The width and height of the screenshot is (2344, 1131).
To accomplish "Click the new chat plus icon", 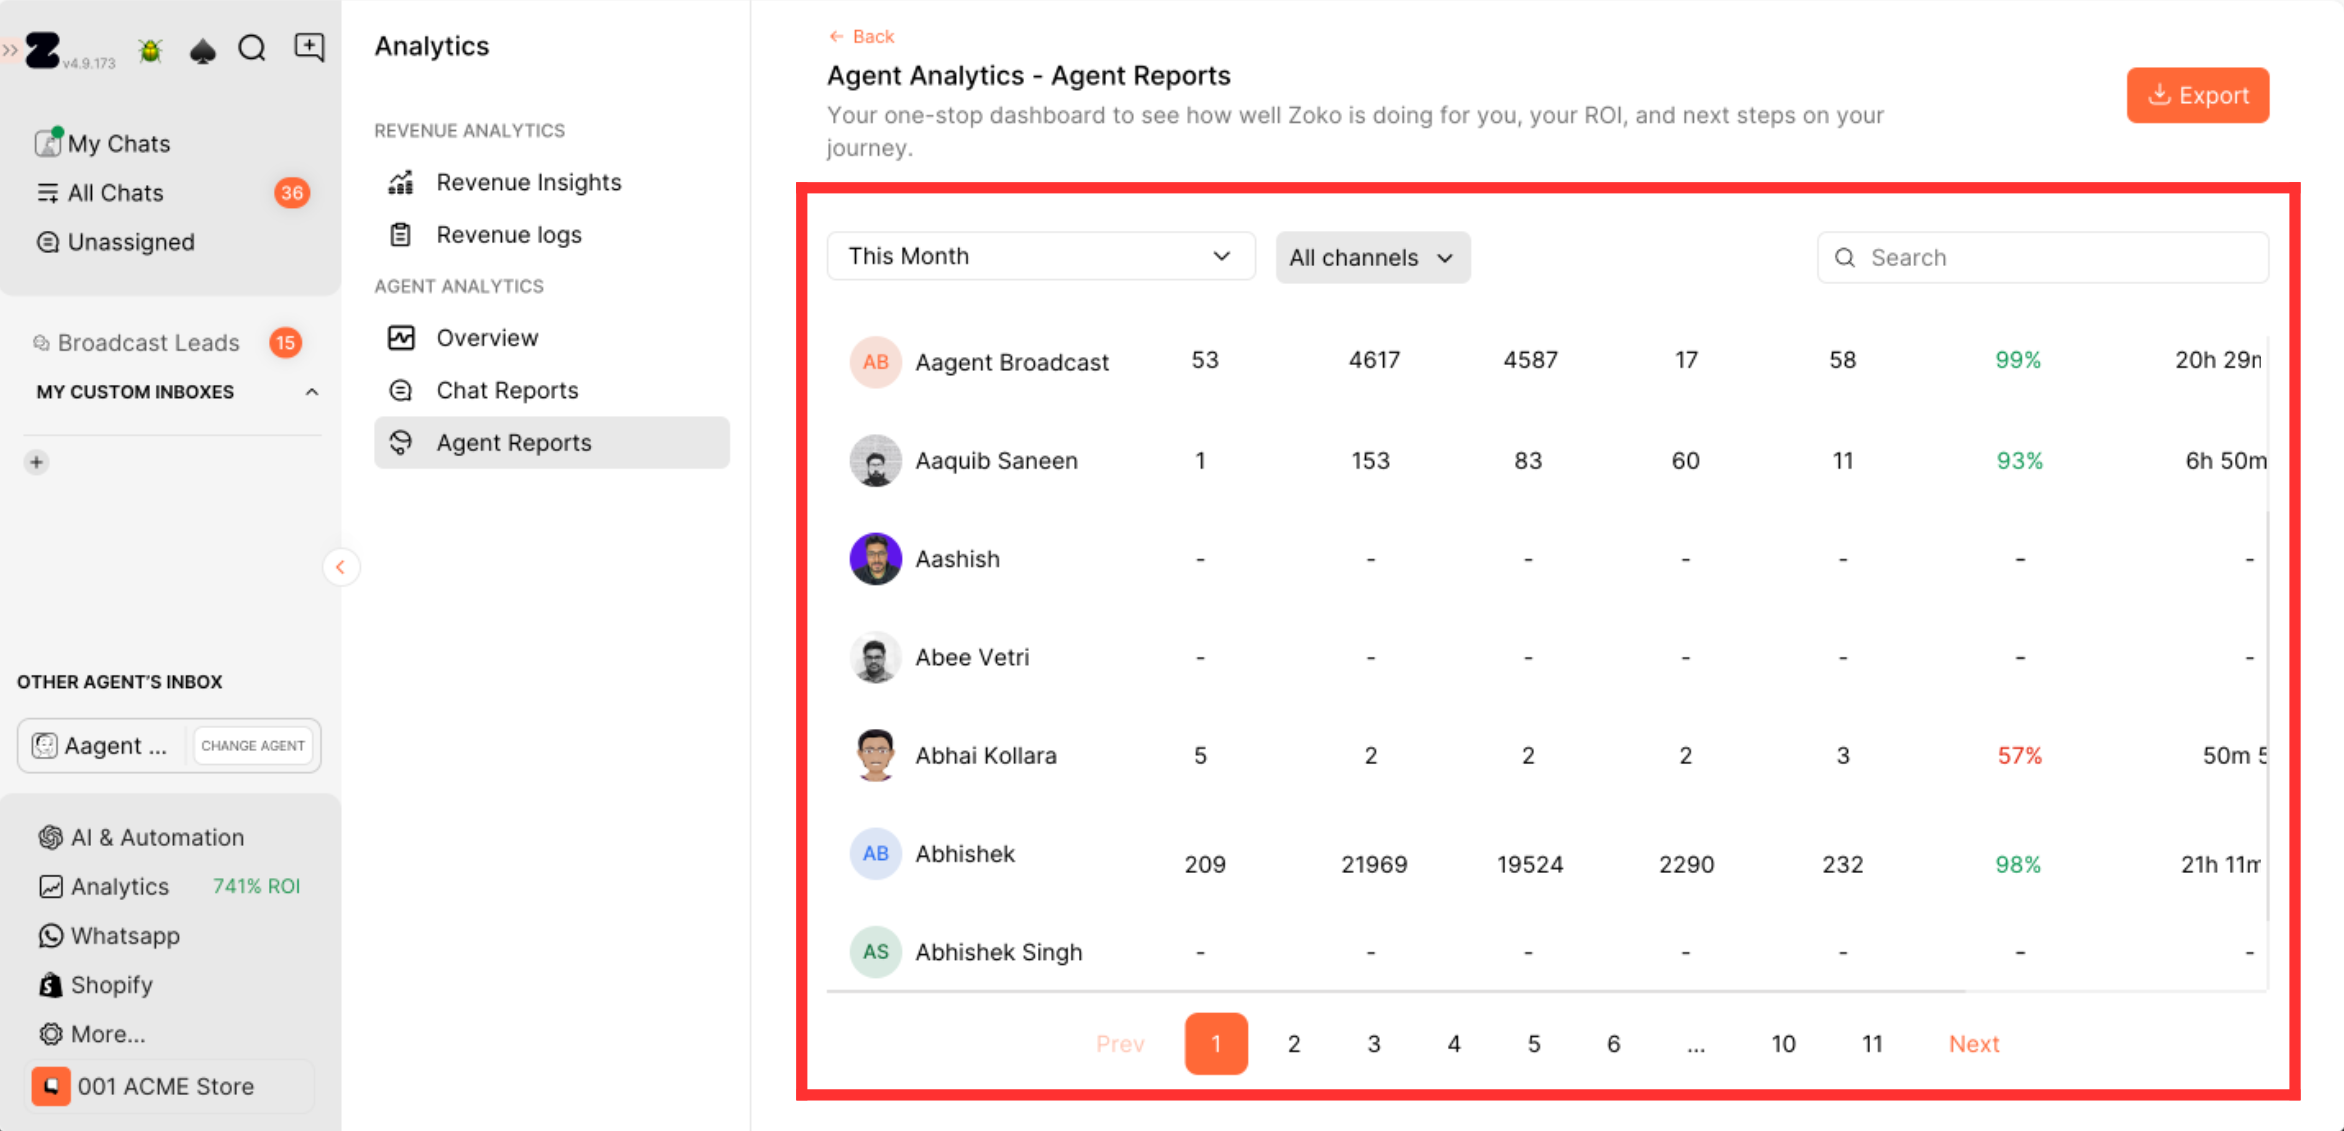I will [309, 47].
